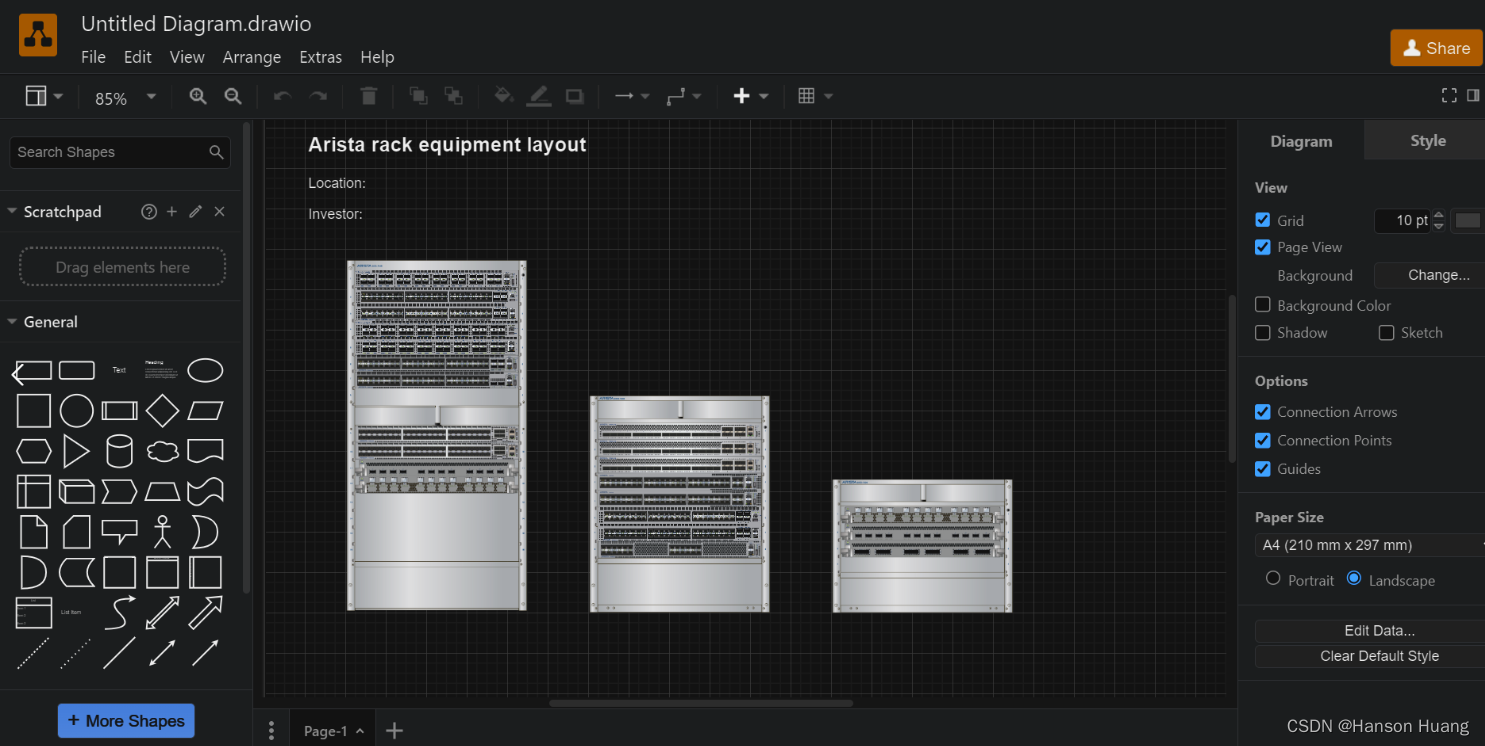The width and height of the screenshot is (1485, 746).
Task: Collapse the format panel icon
Action: tap(1473, 95)
